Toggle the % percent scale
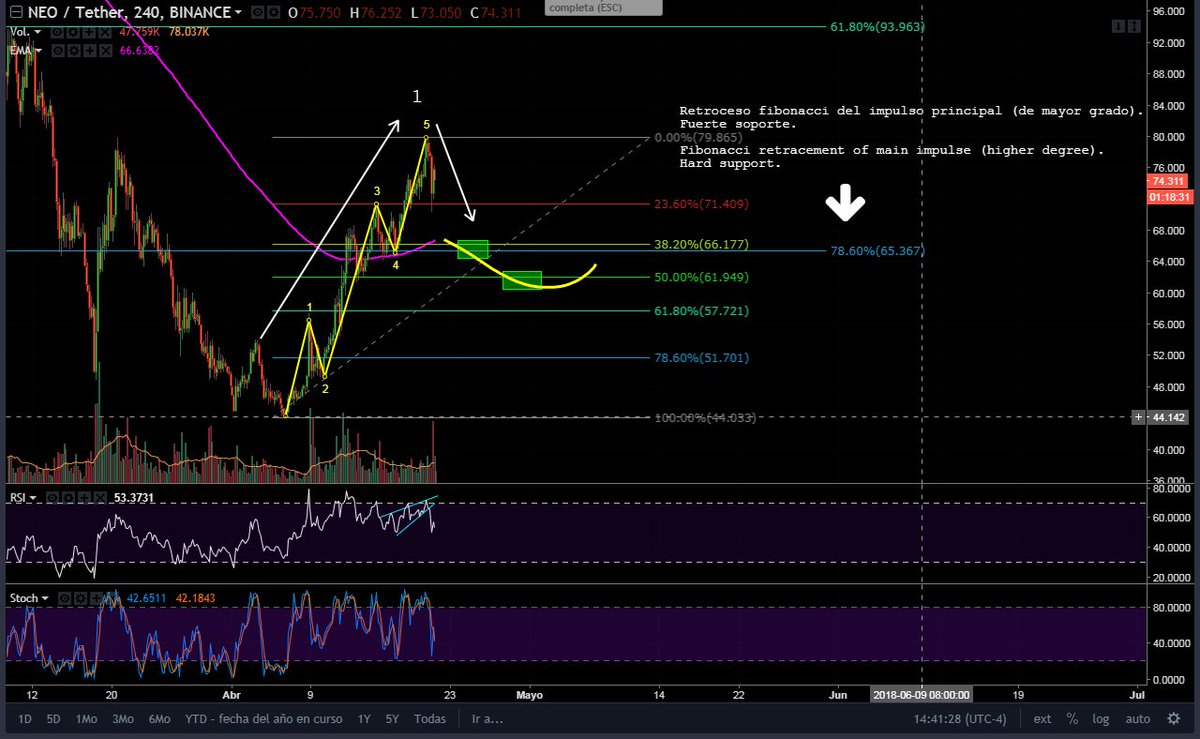This screenshot has width=1200, height=739. (1072, 718)
